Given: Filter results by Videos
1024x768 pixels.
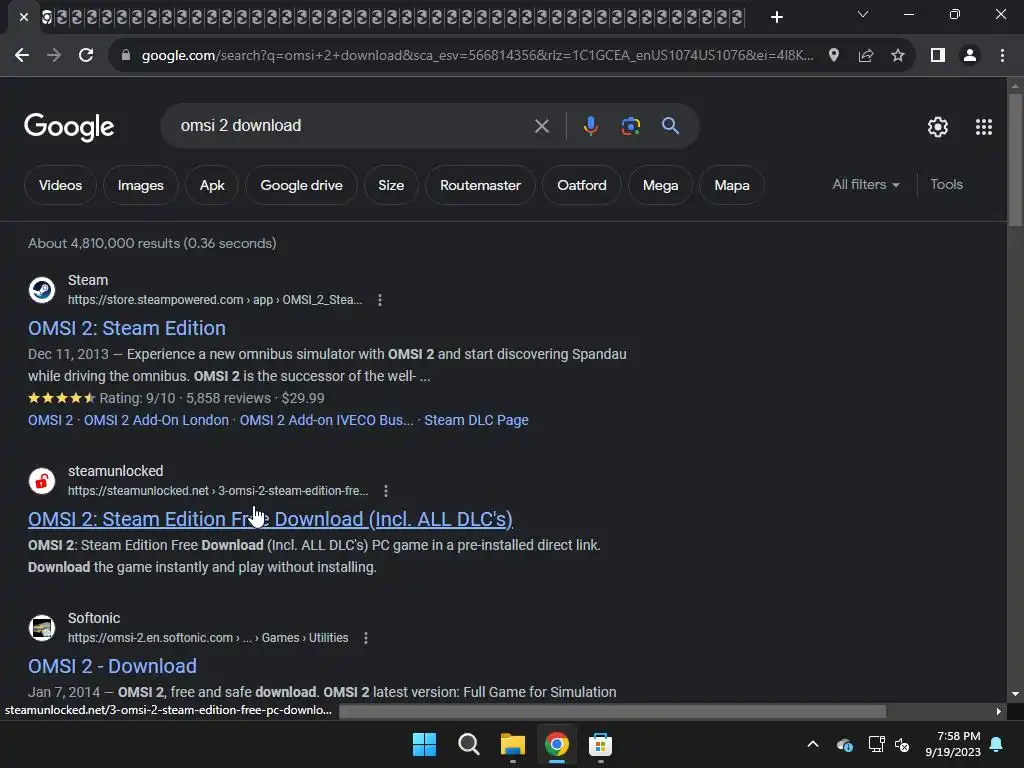Looking at the screenshot, I should (x=60, y=185).
